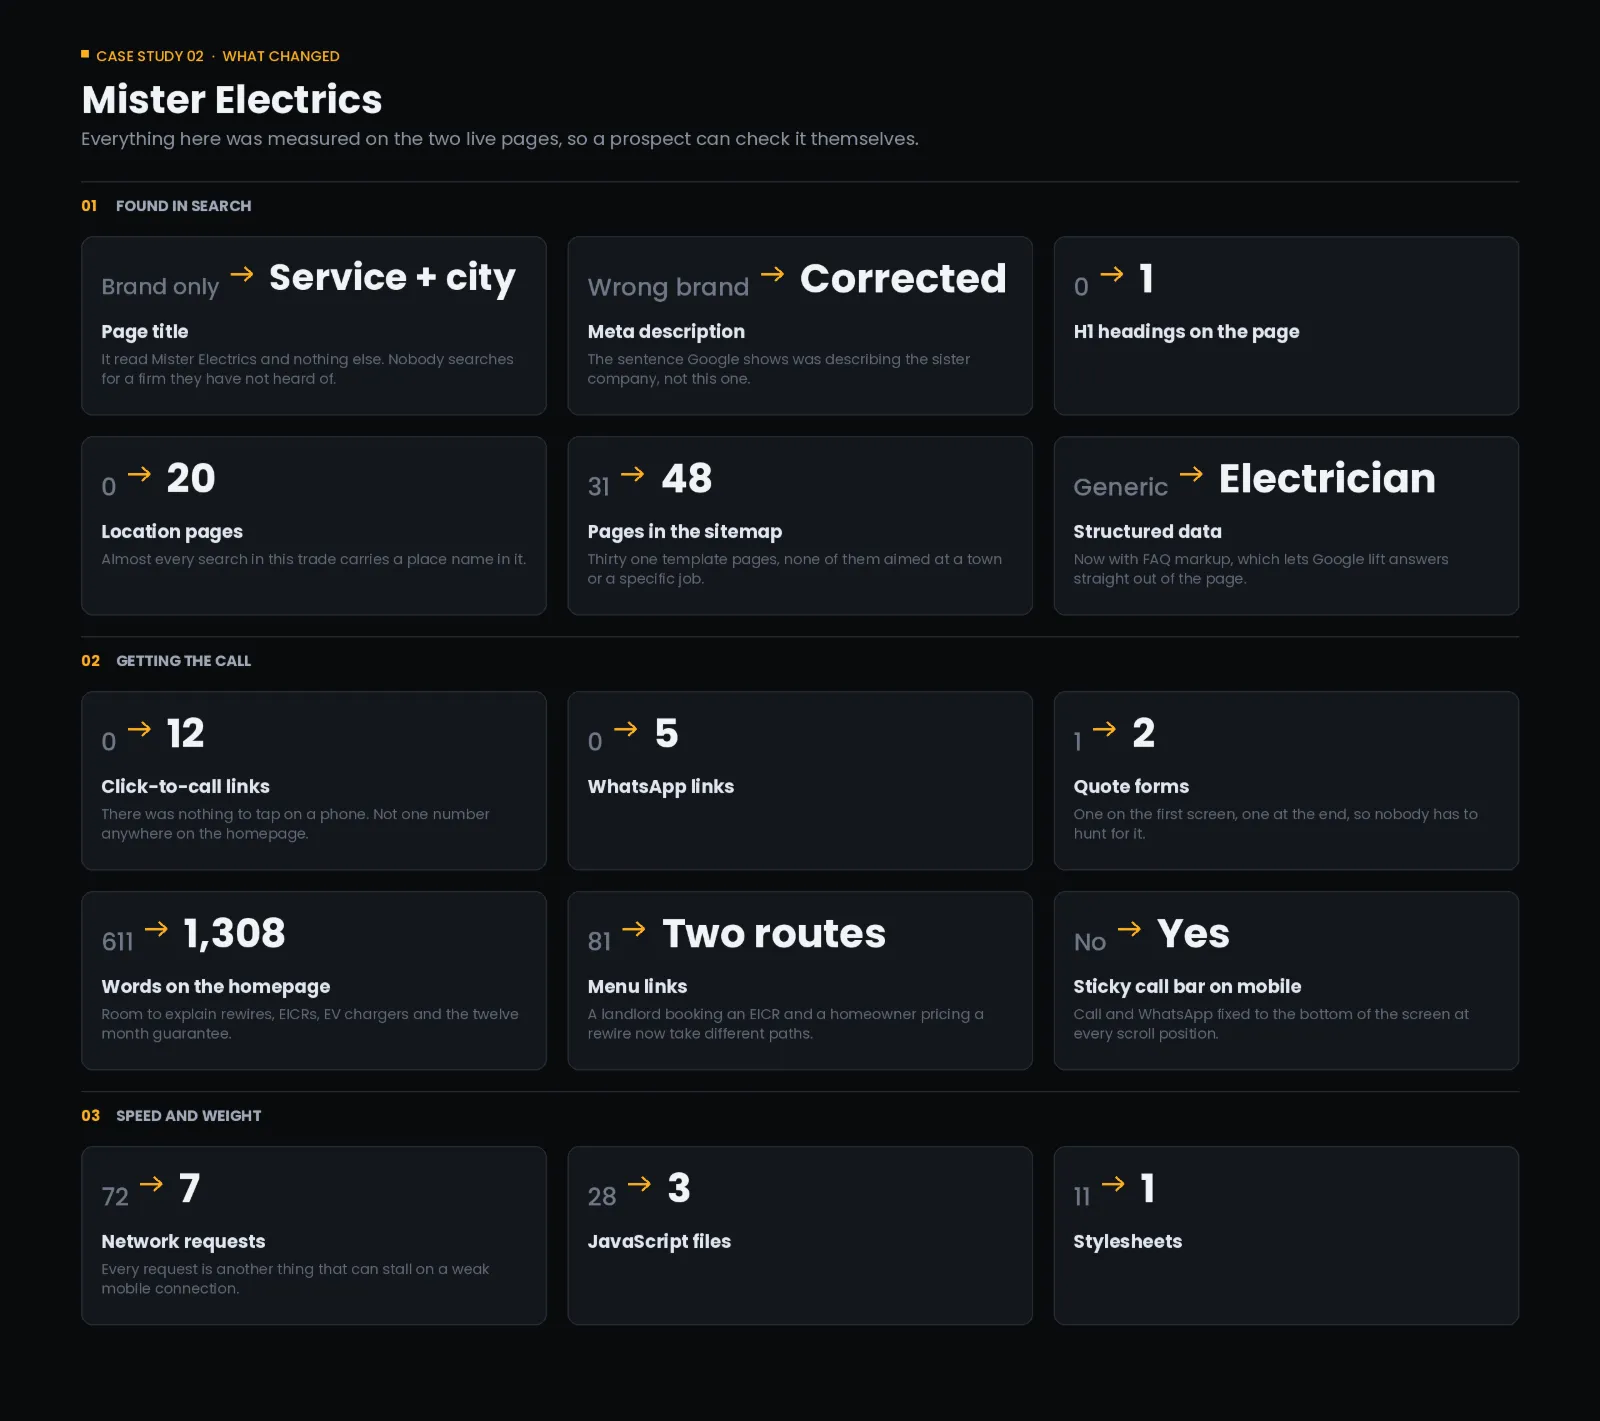The width and height of the screenshot is (1600, 1421).
Task: Click the "72" before value
Action: pyautogui.click(x=115, y=1197)
